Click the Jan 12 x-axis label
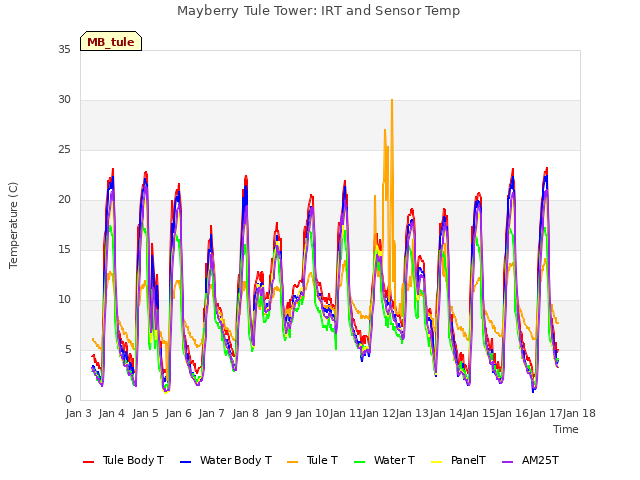This screenshot has height=480, width=640. (x=379, y=413)
